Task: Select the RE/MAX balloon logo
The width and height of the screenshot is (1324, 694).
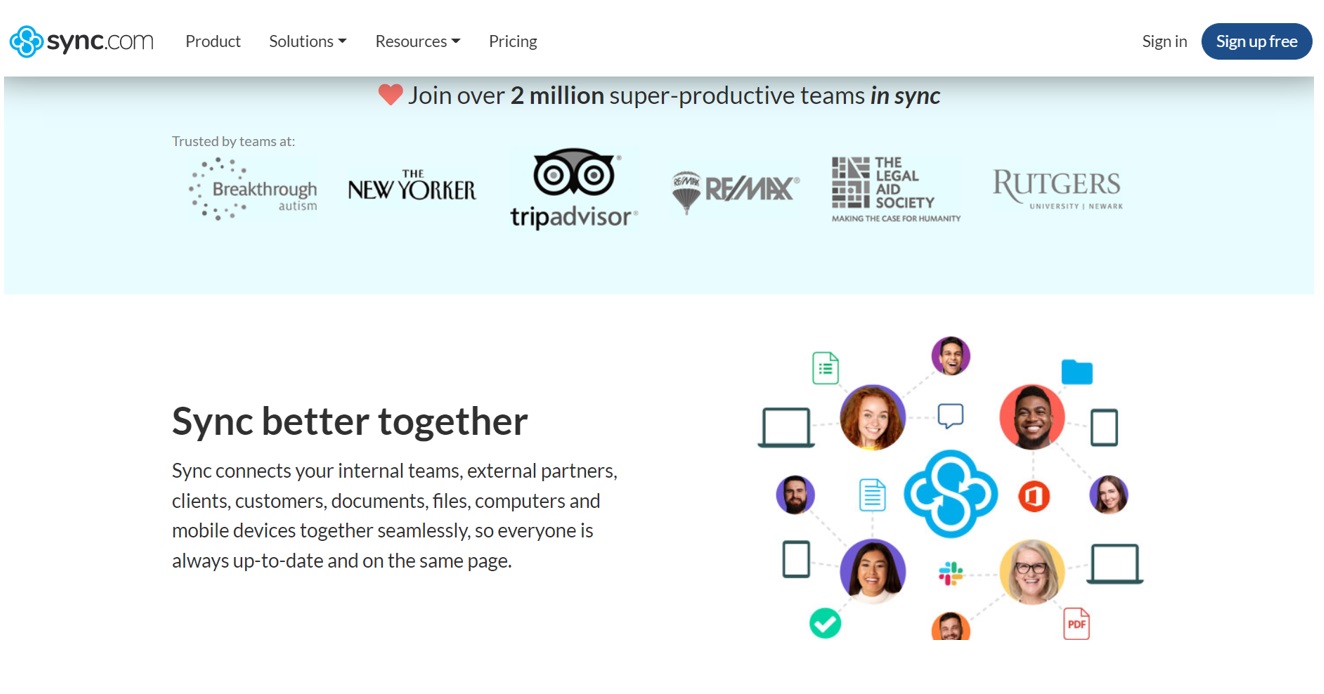Action: [735, 190]
